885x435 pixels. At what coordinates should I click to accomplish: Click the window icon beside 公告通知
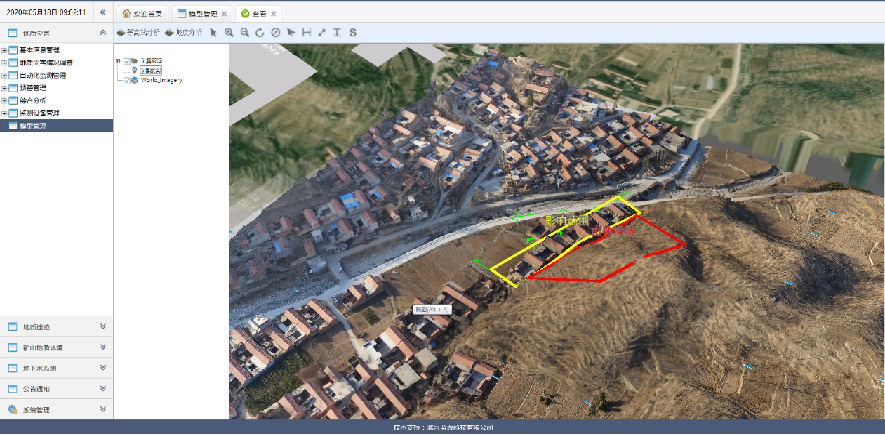[12, 389]
